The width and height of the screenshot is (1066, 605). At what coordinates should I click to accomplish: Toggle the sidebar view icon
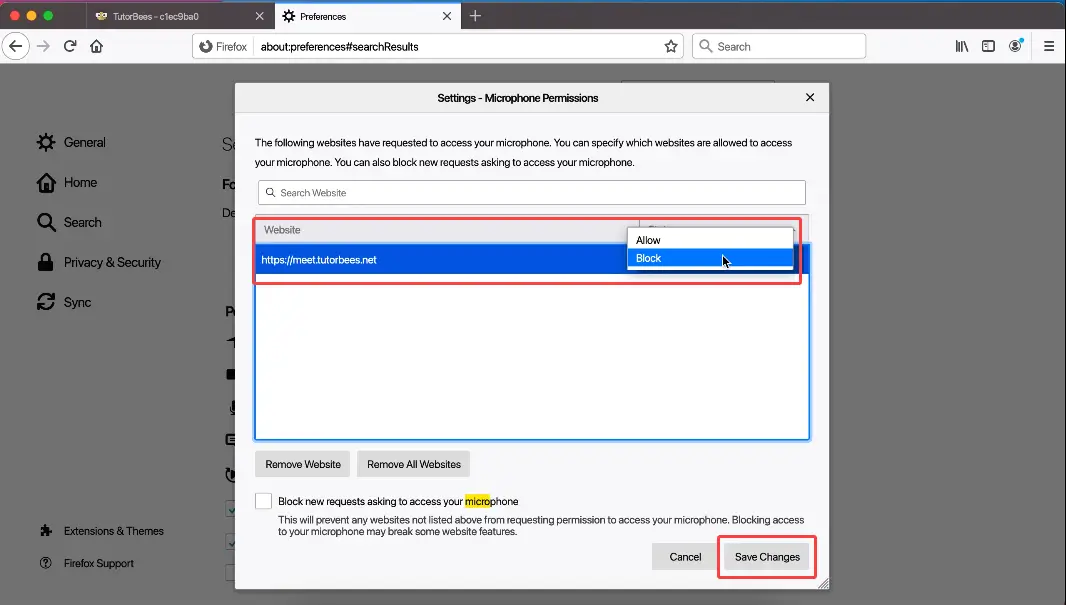click(x=988, y=46)
